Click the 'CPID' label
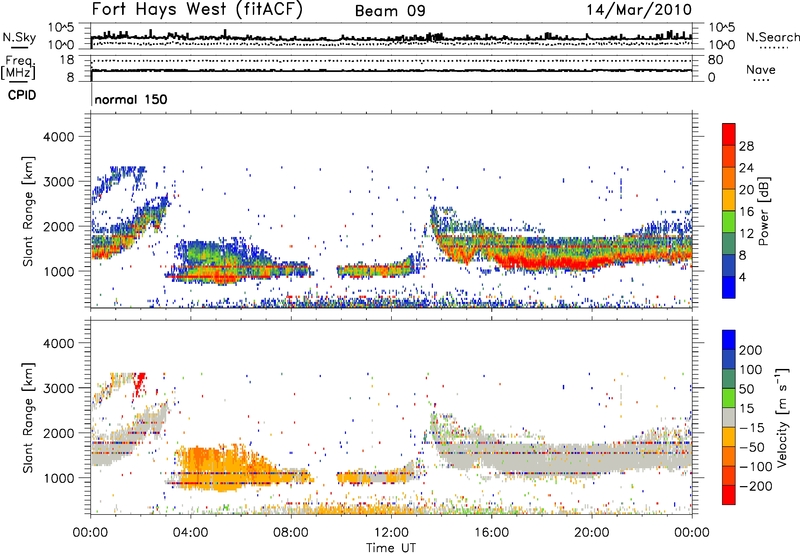The height and width of the screenshot is (554, 800). tap(22, 95)
